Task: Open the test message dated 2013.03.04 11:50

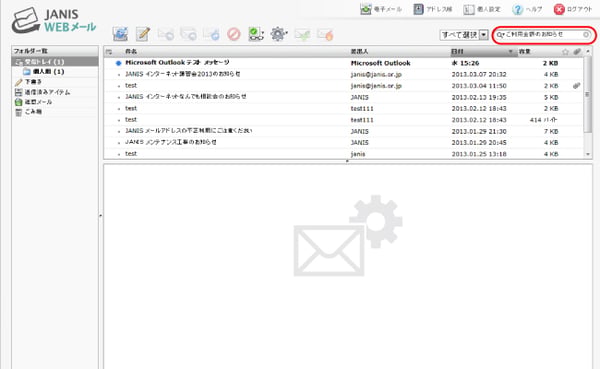Action: pyautogui.click(x=344, y=86)
